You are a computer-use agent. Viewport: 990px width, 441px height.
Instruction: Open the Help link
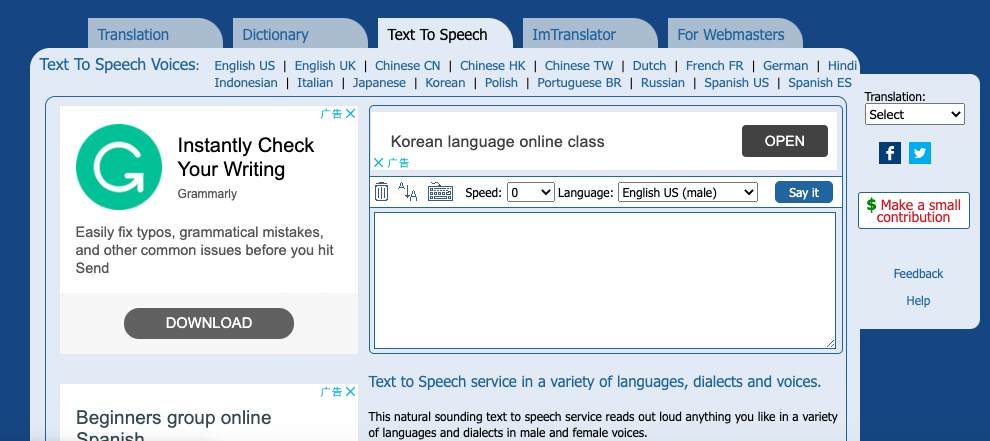(918, 301)
